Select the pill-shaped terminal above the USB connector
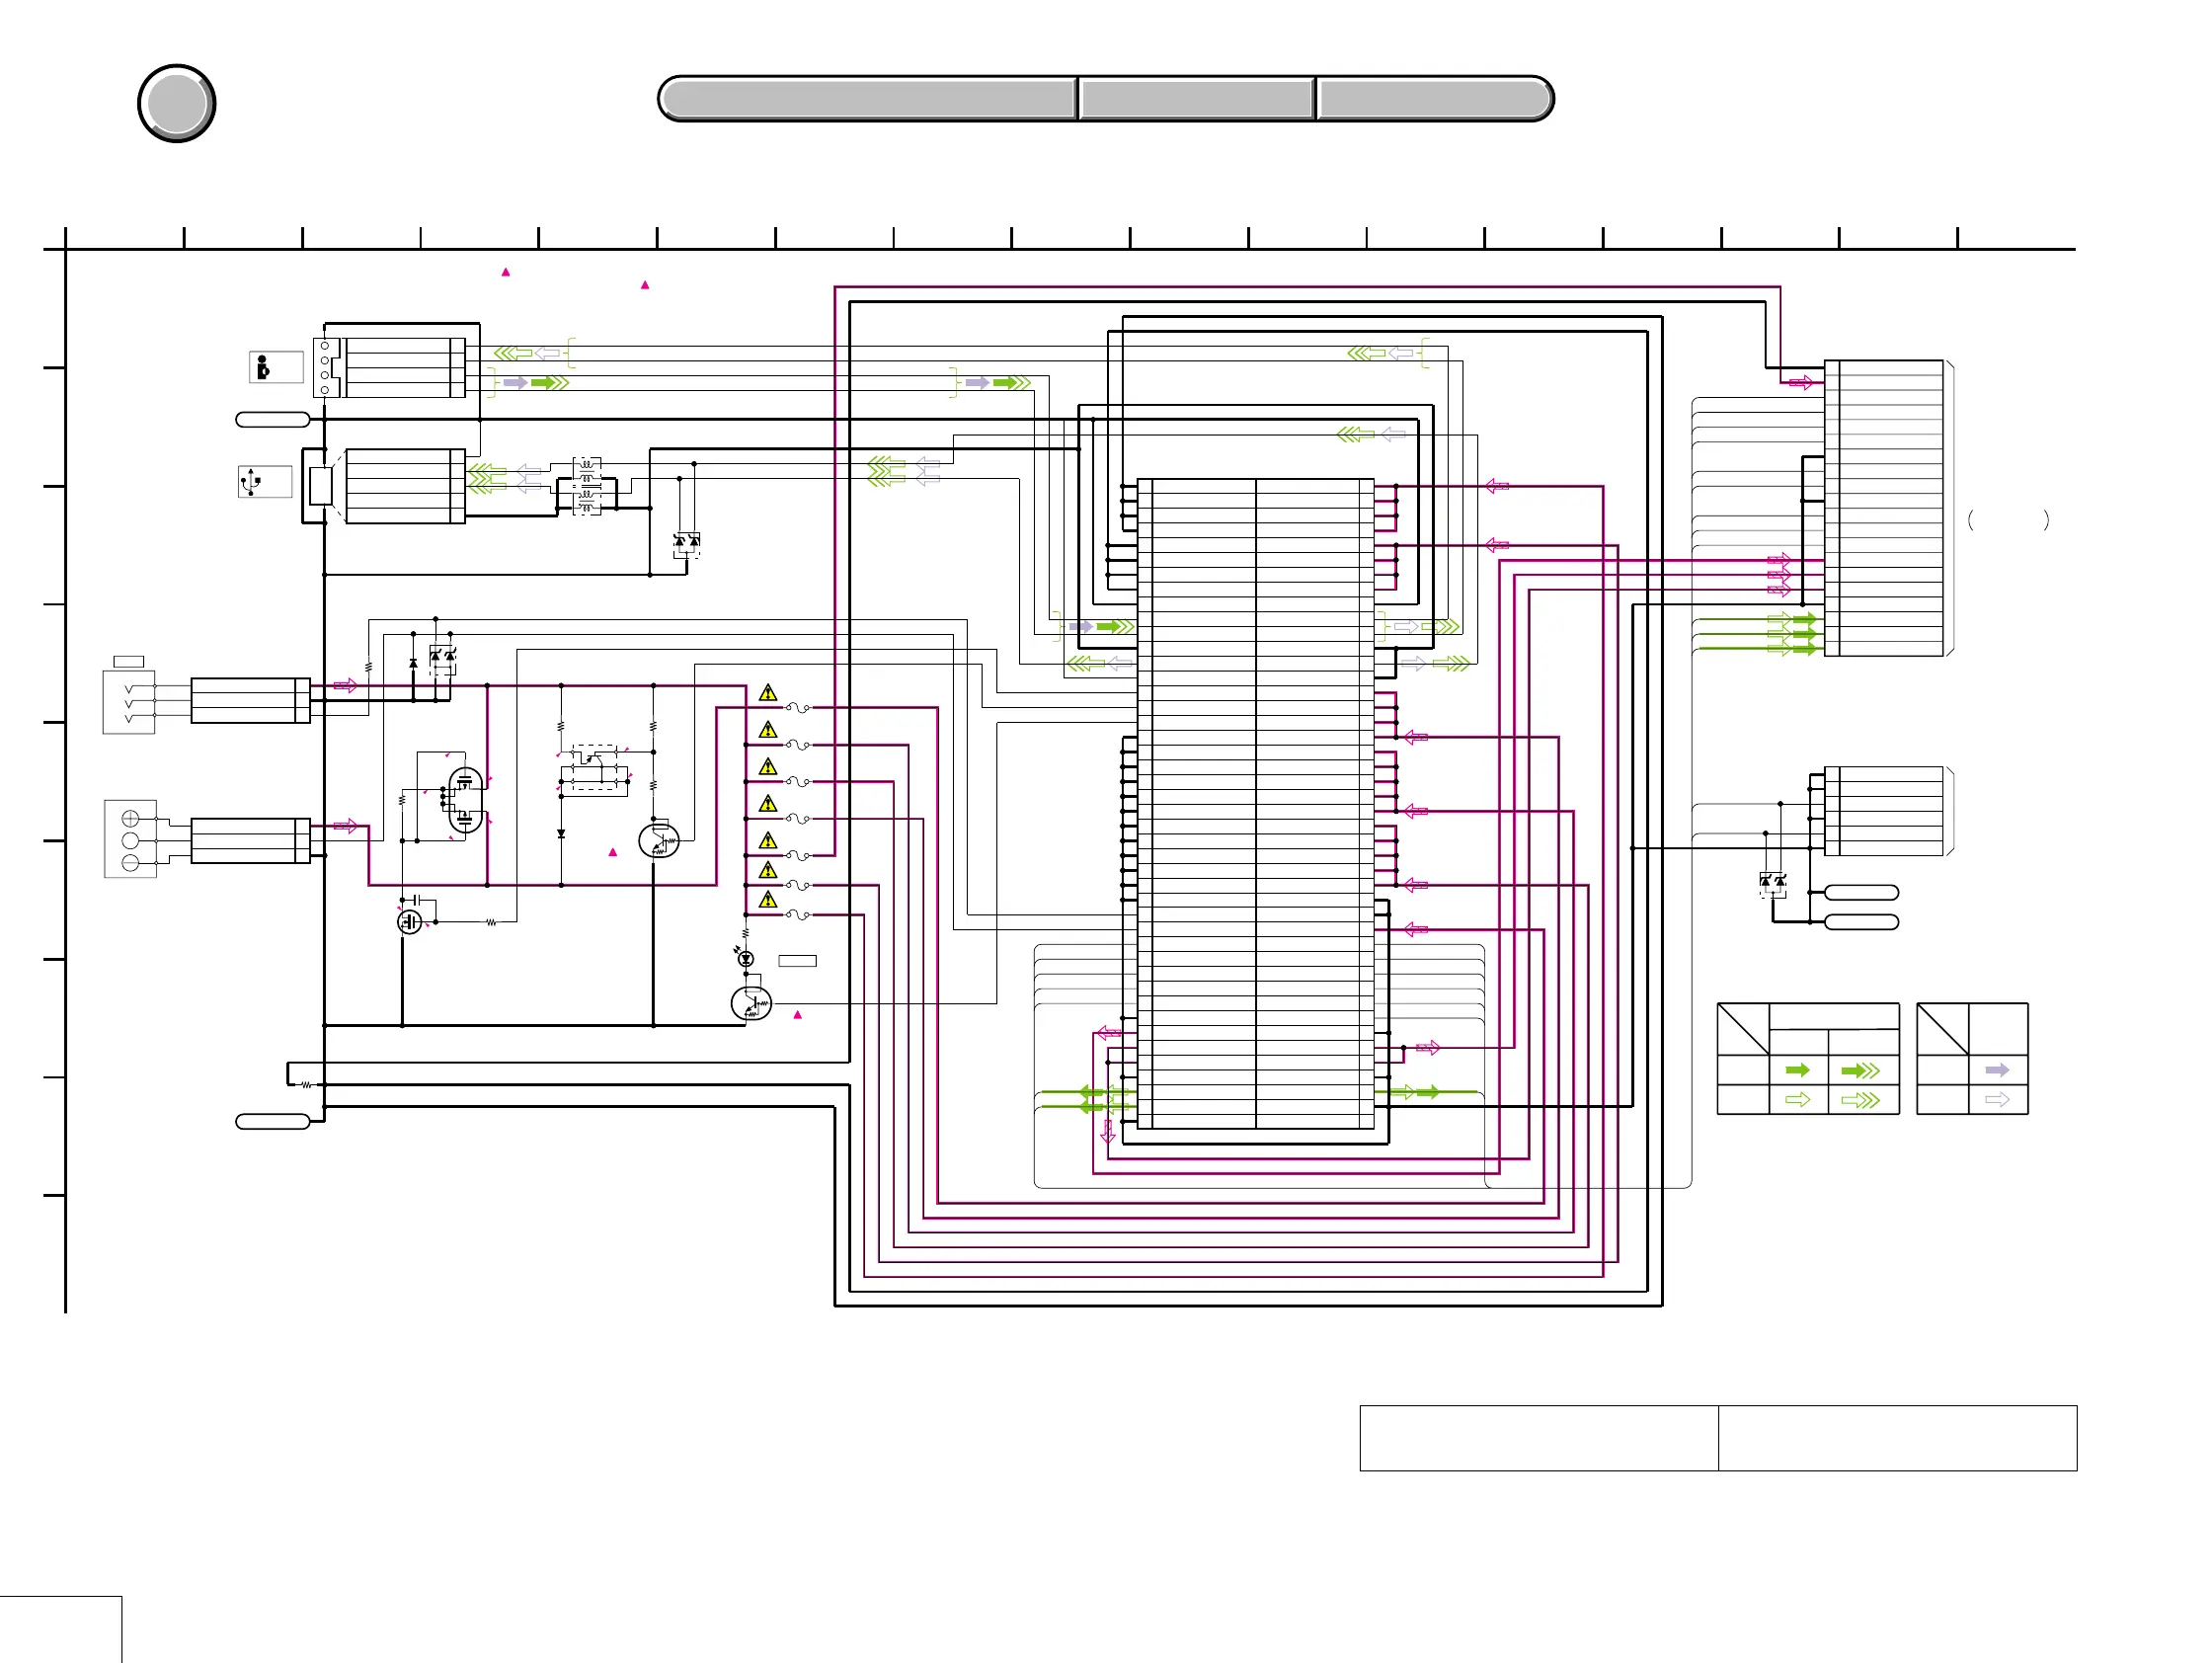The width and height of the screenshot is (2212, 1663). point(273,420)
